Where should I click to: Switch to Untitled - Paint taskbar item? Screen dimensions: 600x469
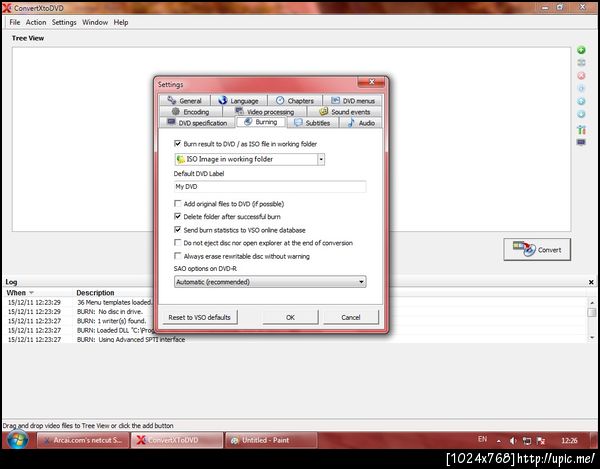tap(271, 440)
